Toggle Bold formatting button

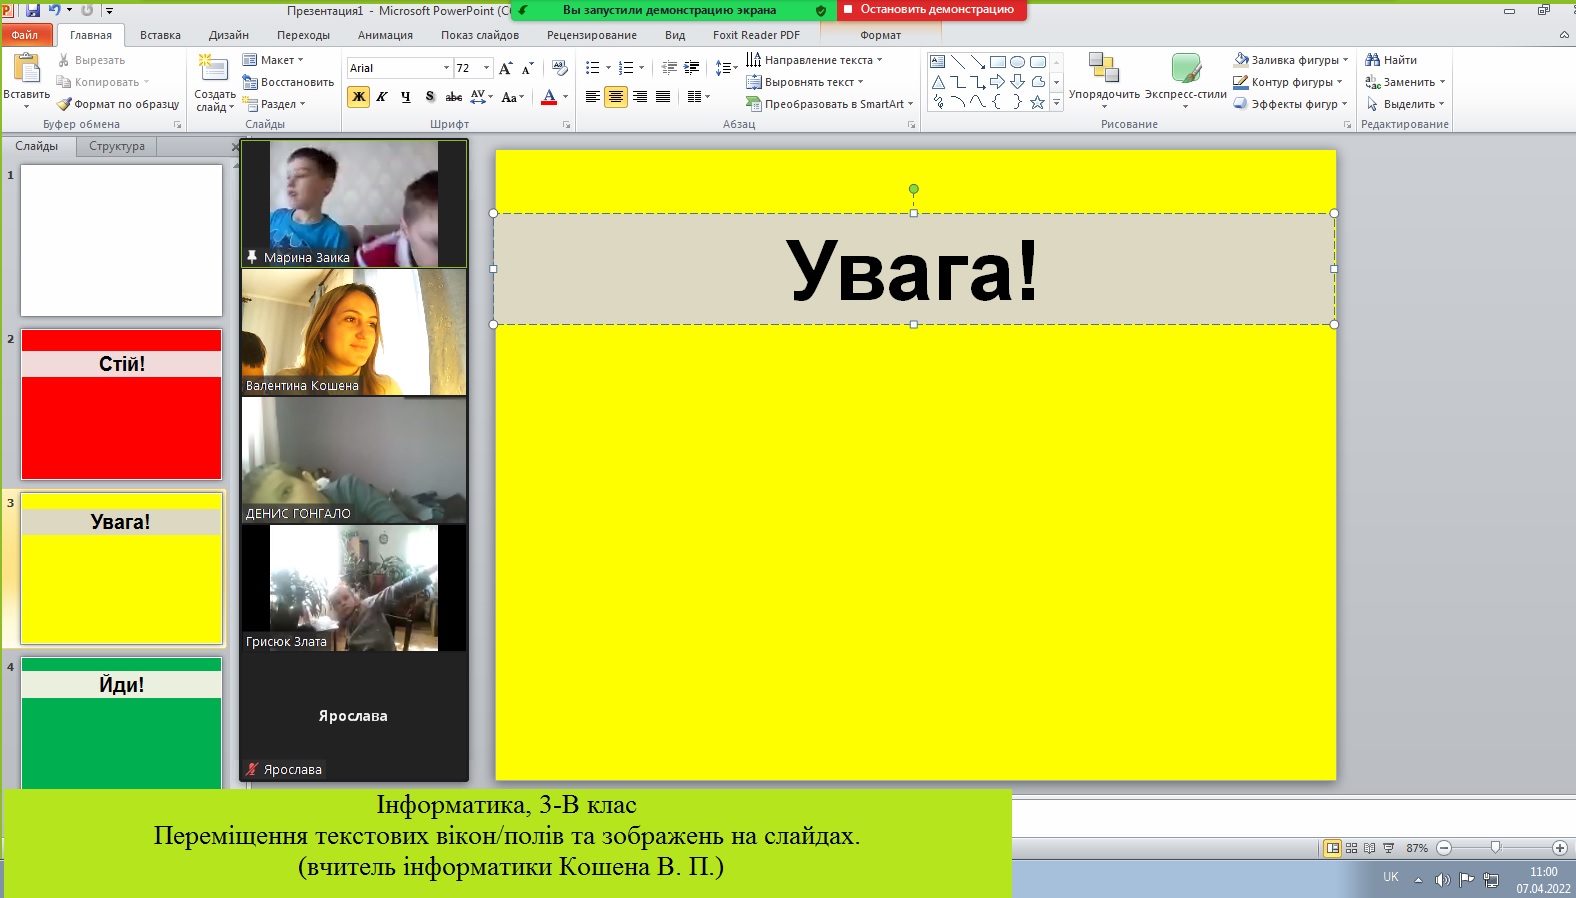(358, 97)
